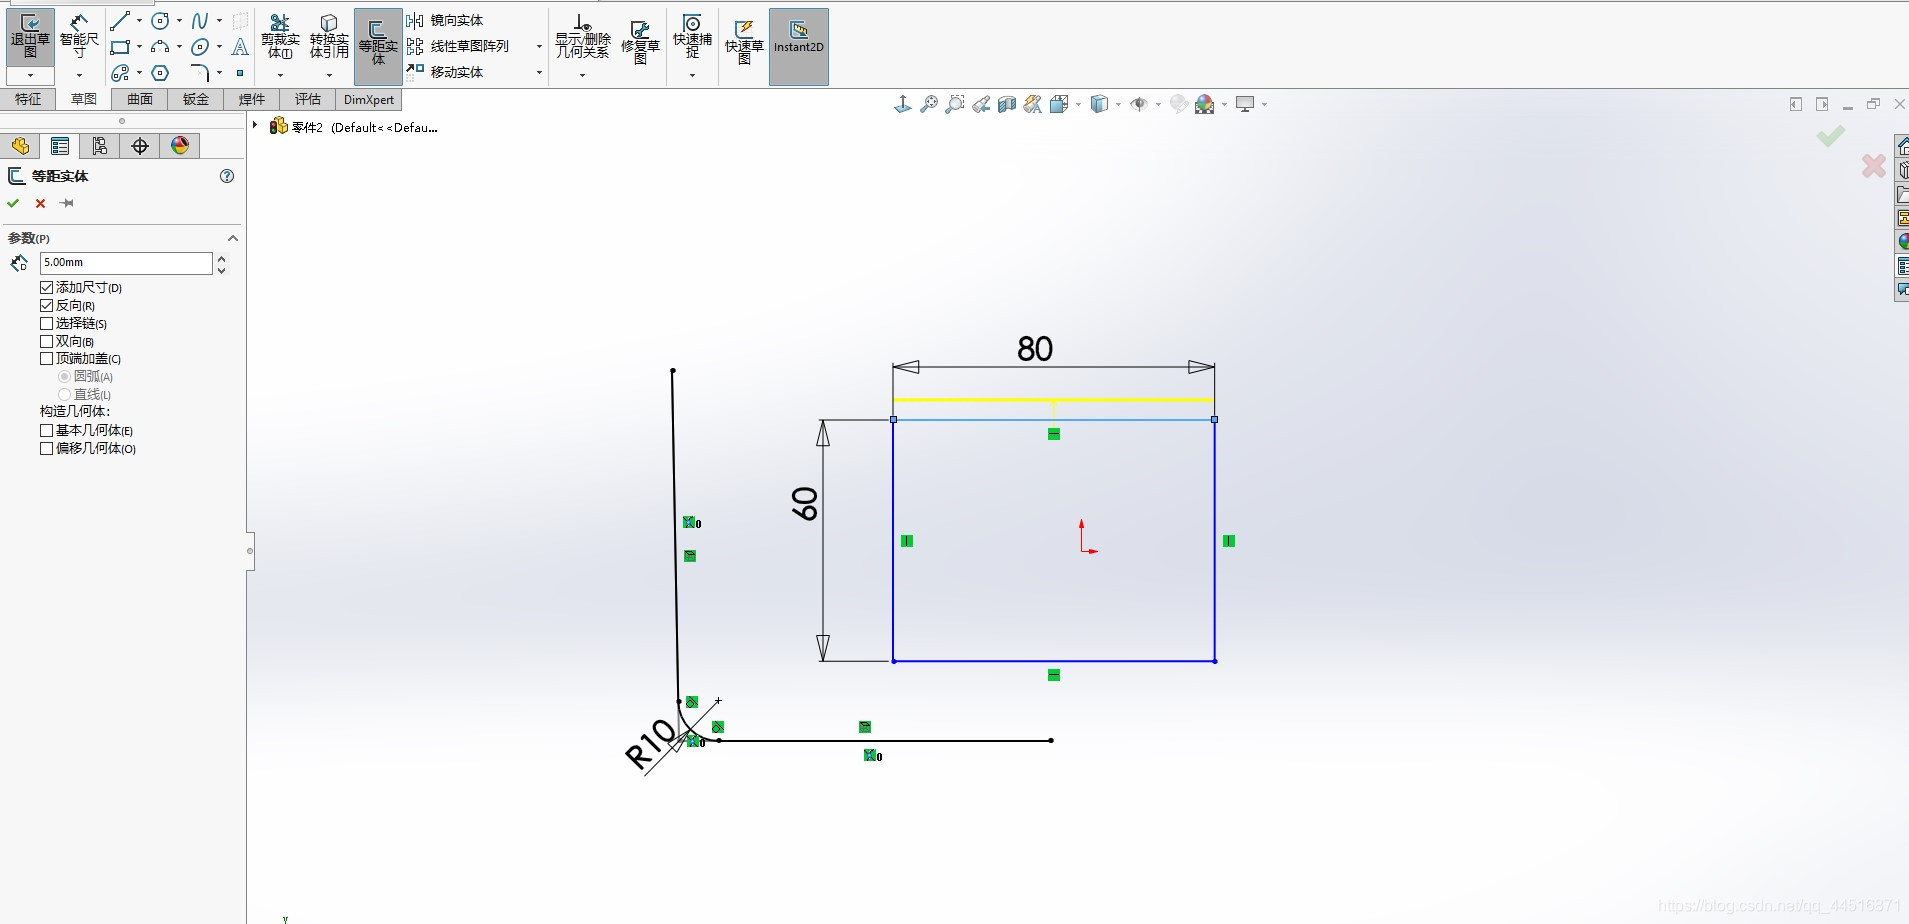
Task: Click View Settings monitor icon
Action: (x=1245, y=104)
